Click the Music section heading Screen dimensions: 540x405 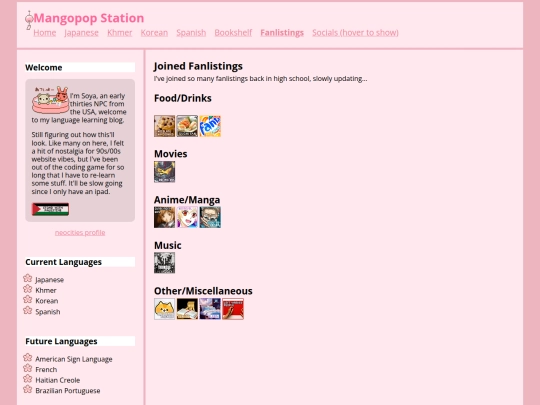(x=168, y=246)
